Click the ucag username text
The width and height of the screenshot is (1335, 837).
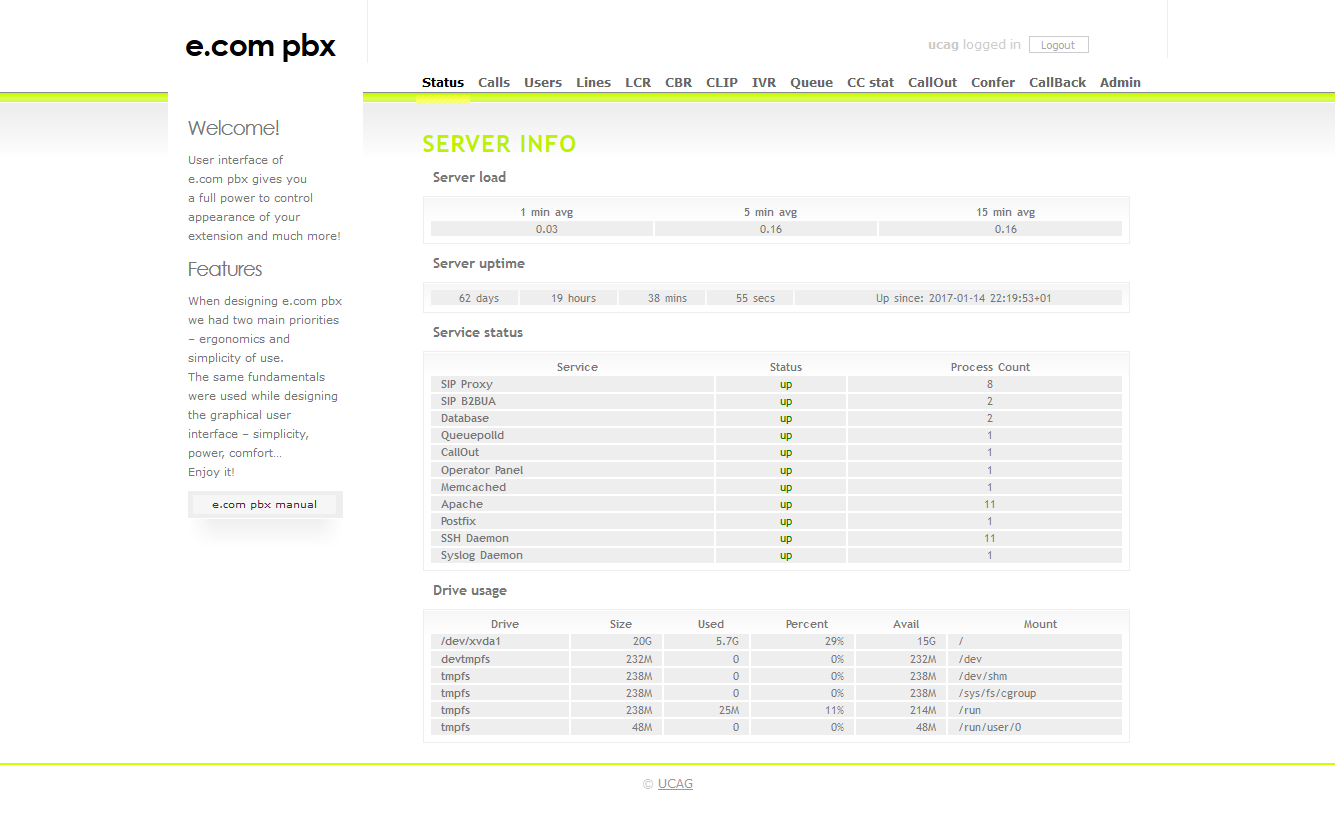pyautogui.click(x=943, y=45)
